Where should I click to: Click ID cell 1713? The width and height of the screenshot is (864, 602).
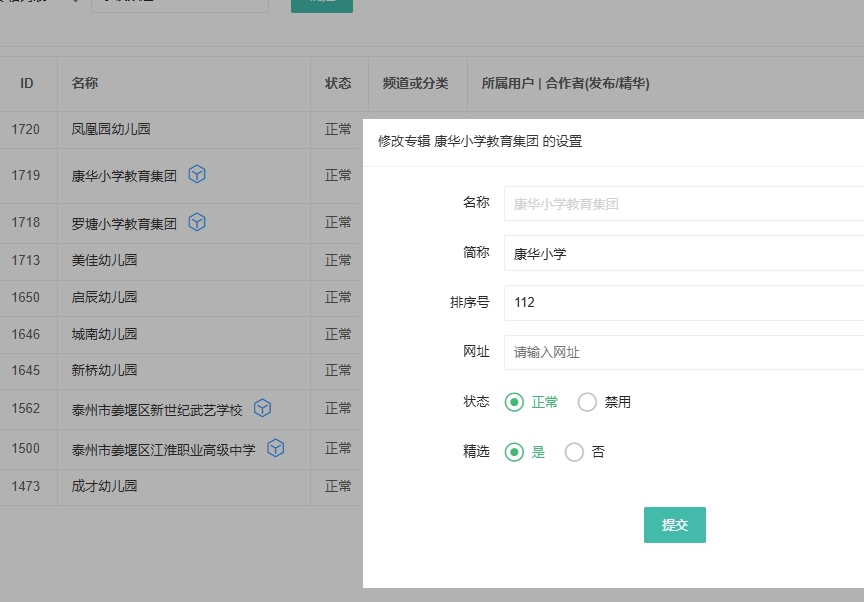point(26,260)
